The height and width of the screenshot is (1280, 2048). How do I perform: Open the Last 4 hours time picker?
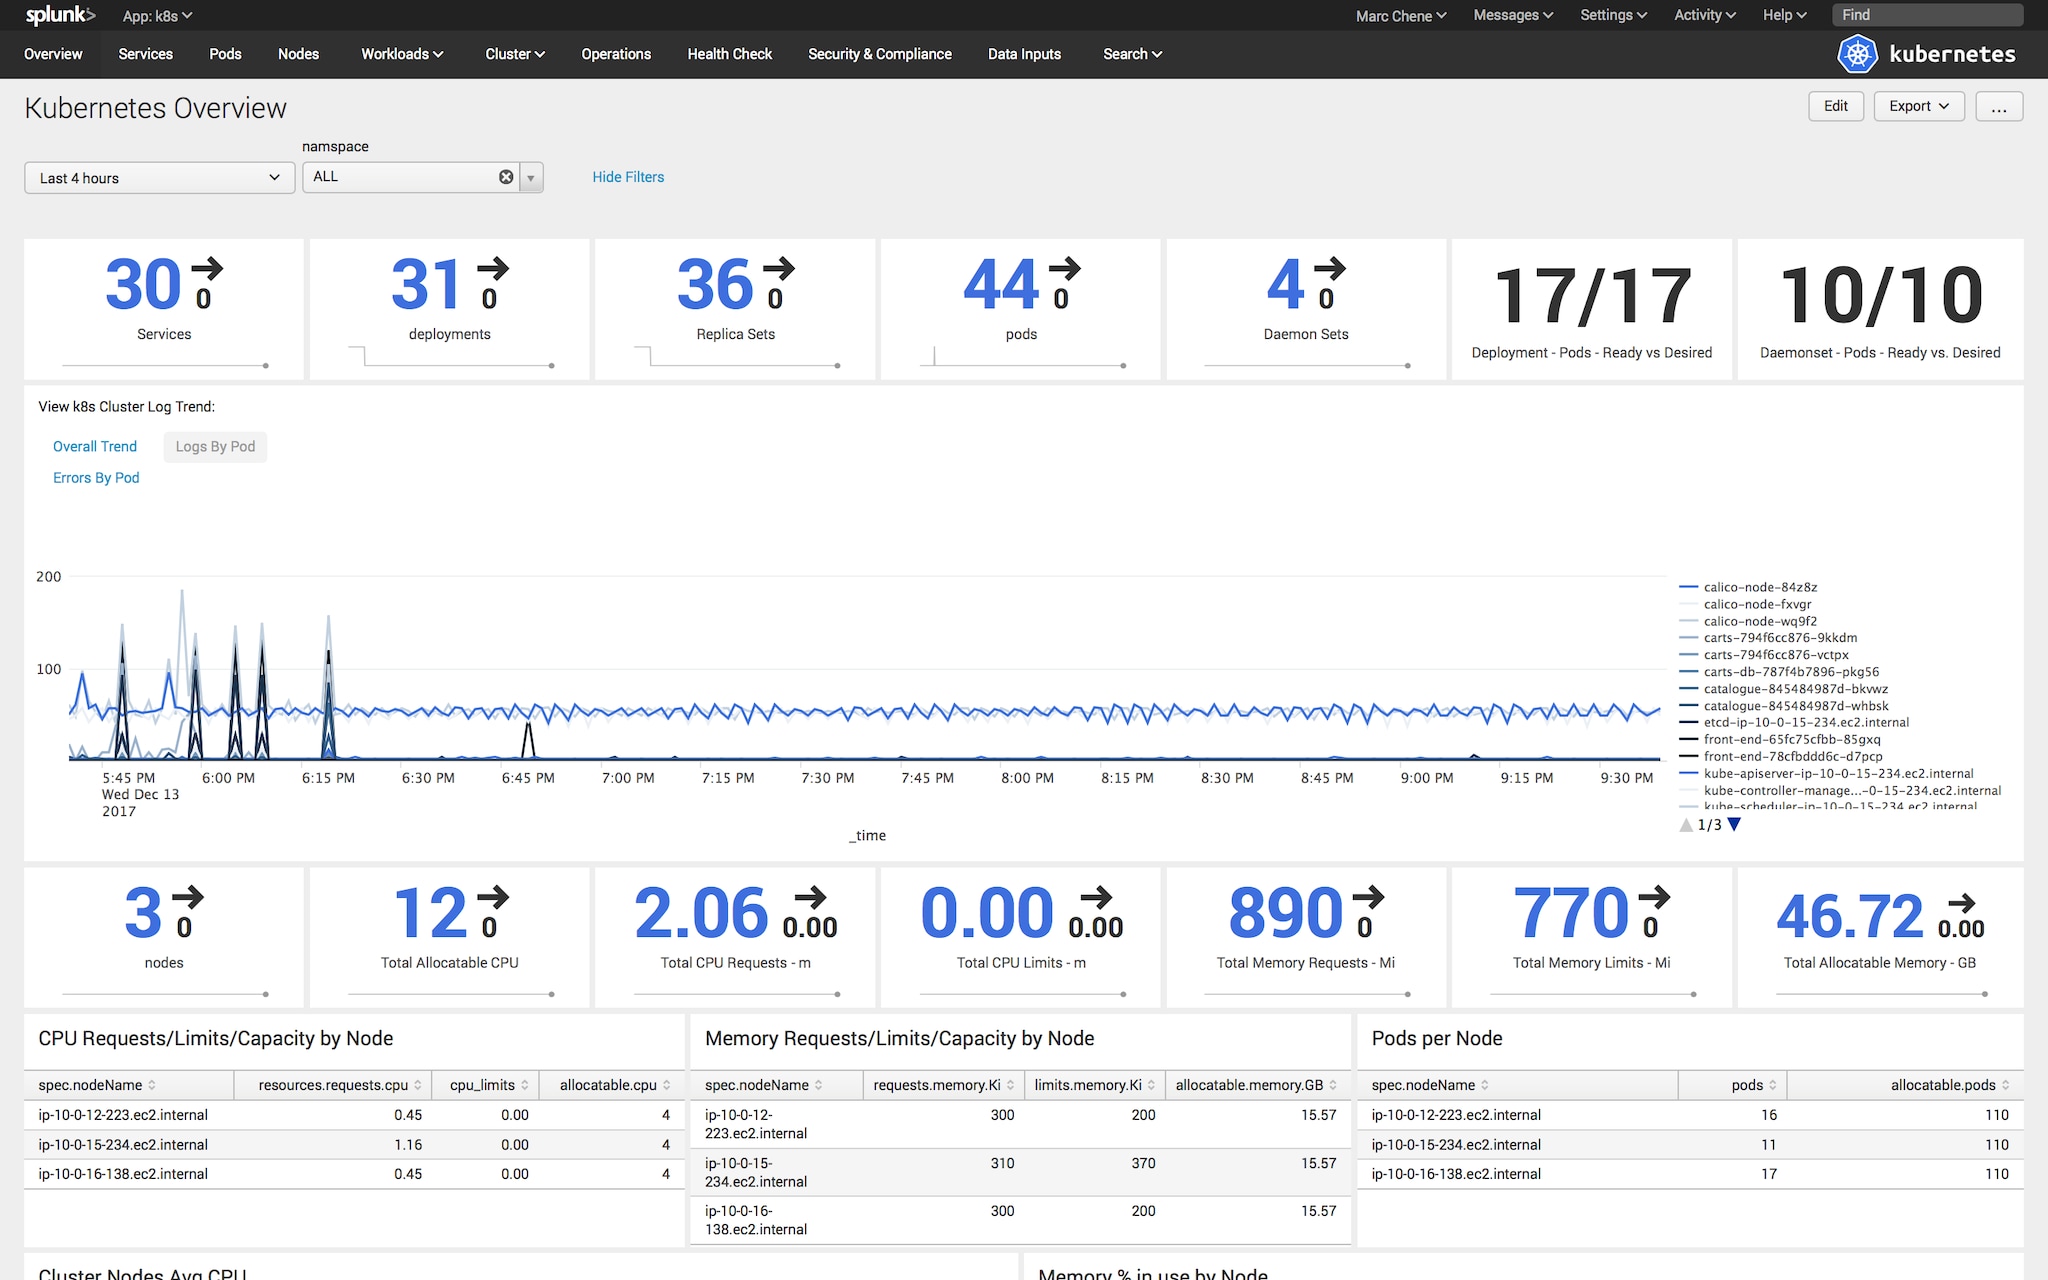159,178
